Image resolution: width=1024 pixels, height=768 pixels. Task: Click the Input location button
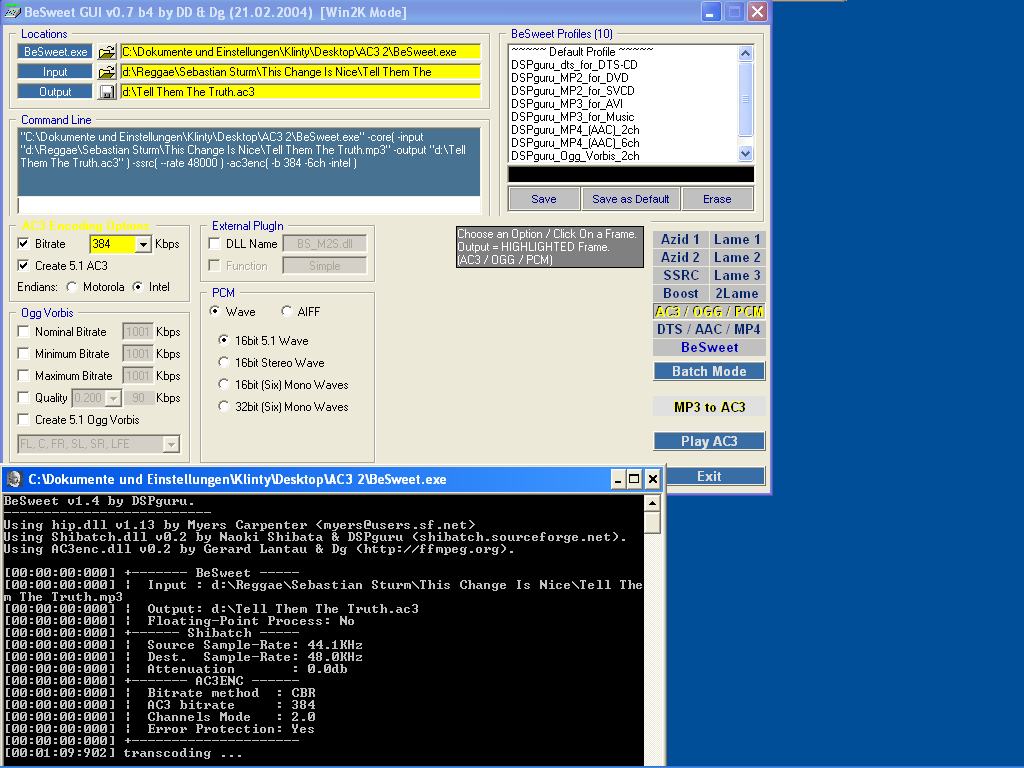click(56, 72)
